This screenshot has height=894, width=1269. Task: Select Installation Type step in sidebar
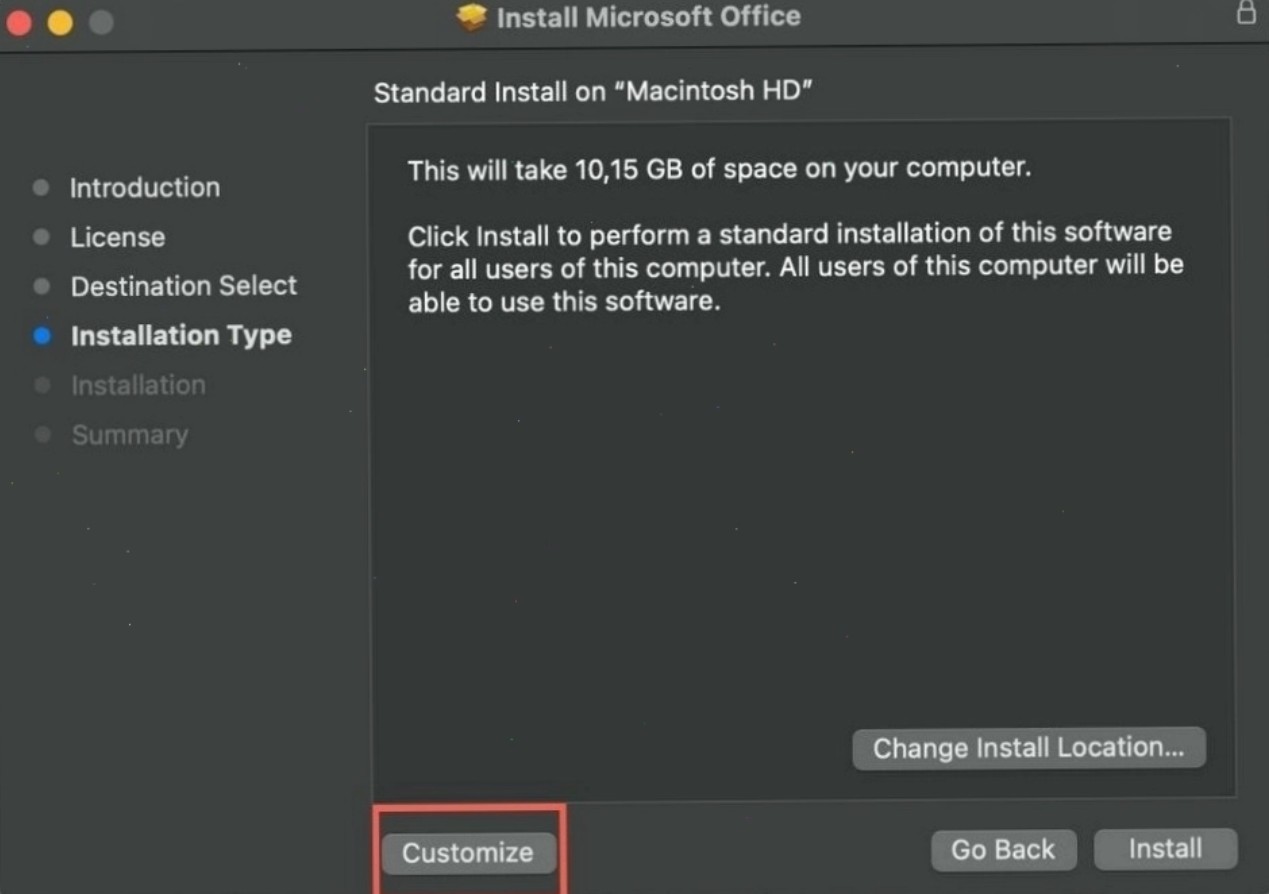[x=181, y=335]
